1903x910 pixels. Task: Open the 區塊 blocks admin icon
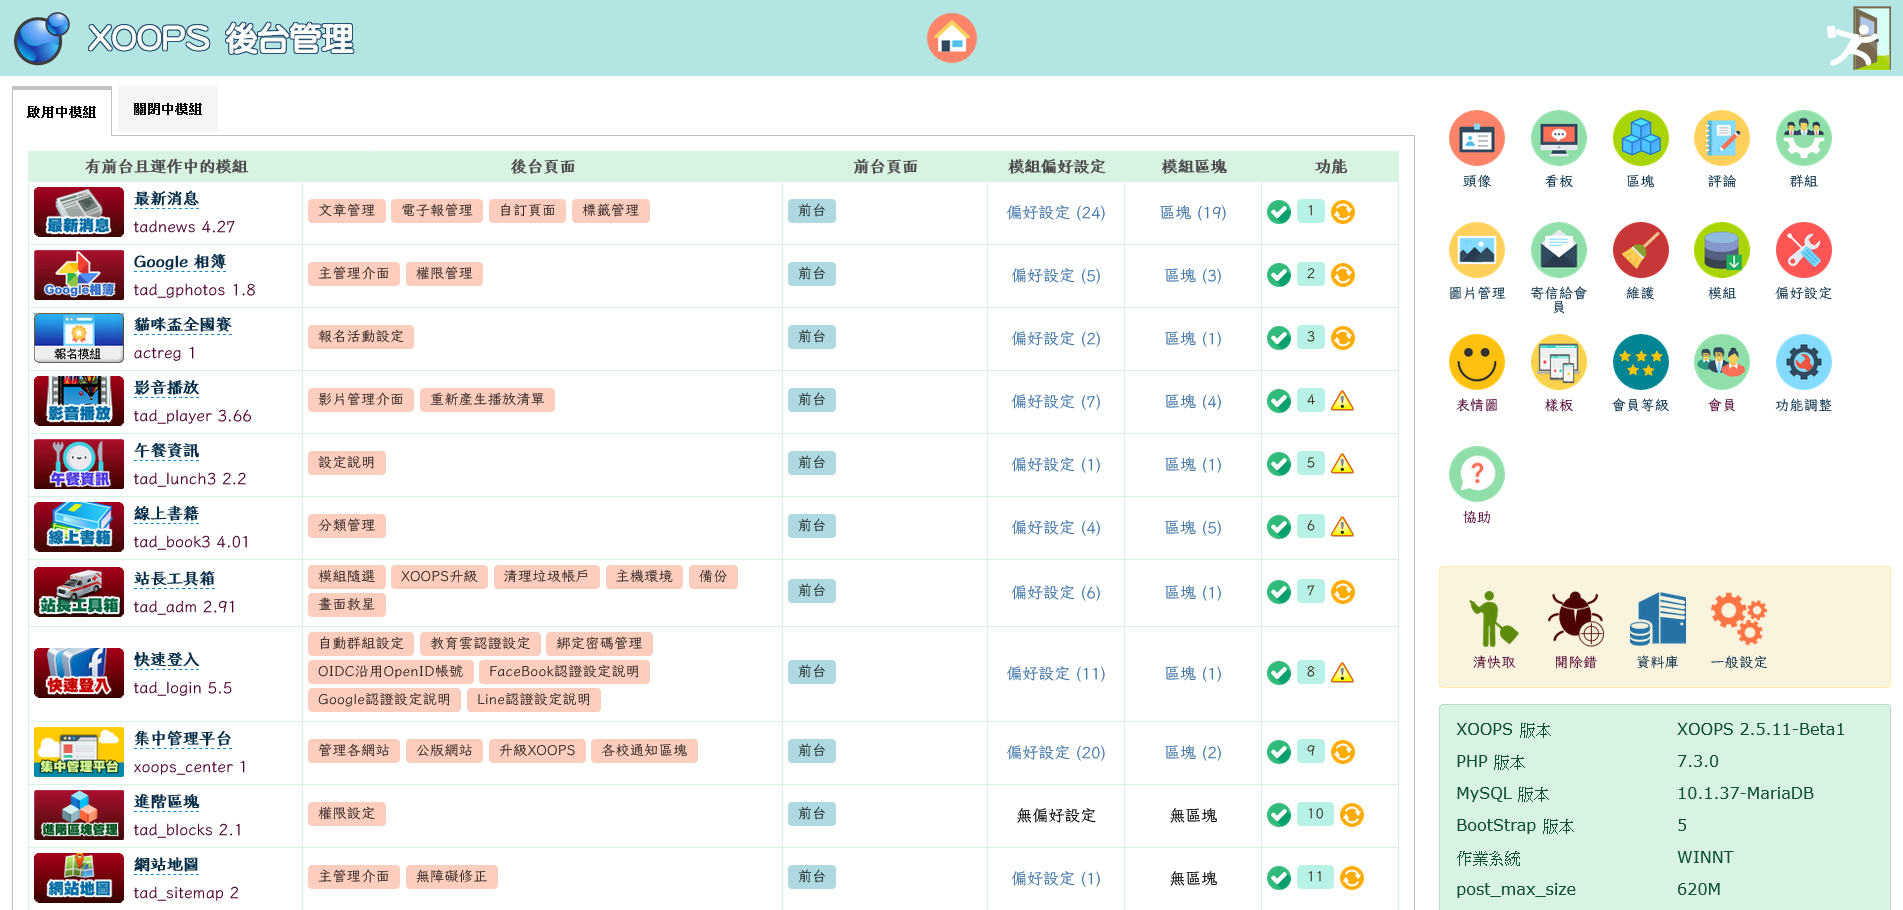[x=1640, y=140]
